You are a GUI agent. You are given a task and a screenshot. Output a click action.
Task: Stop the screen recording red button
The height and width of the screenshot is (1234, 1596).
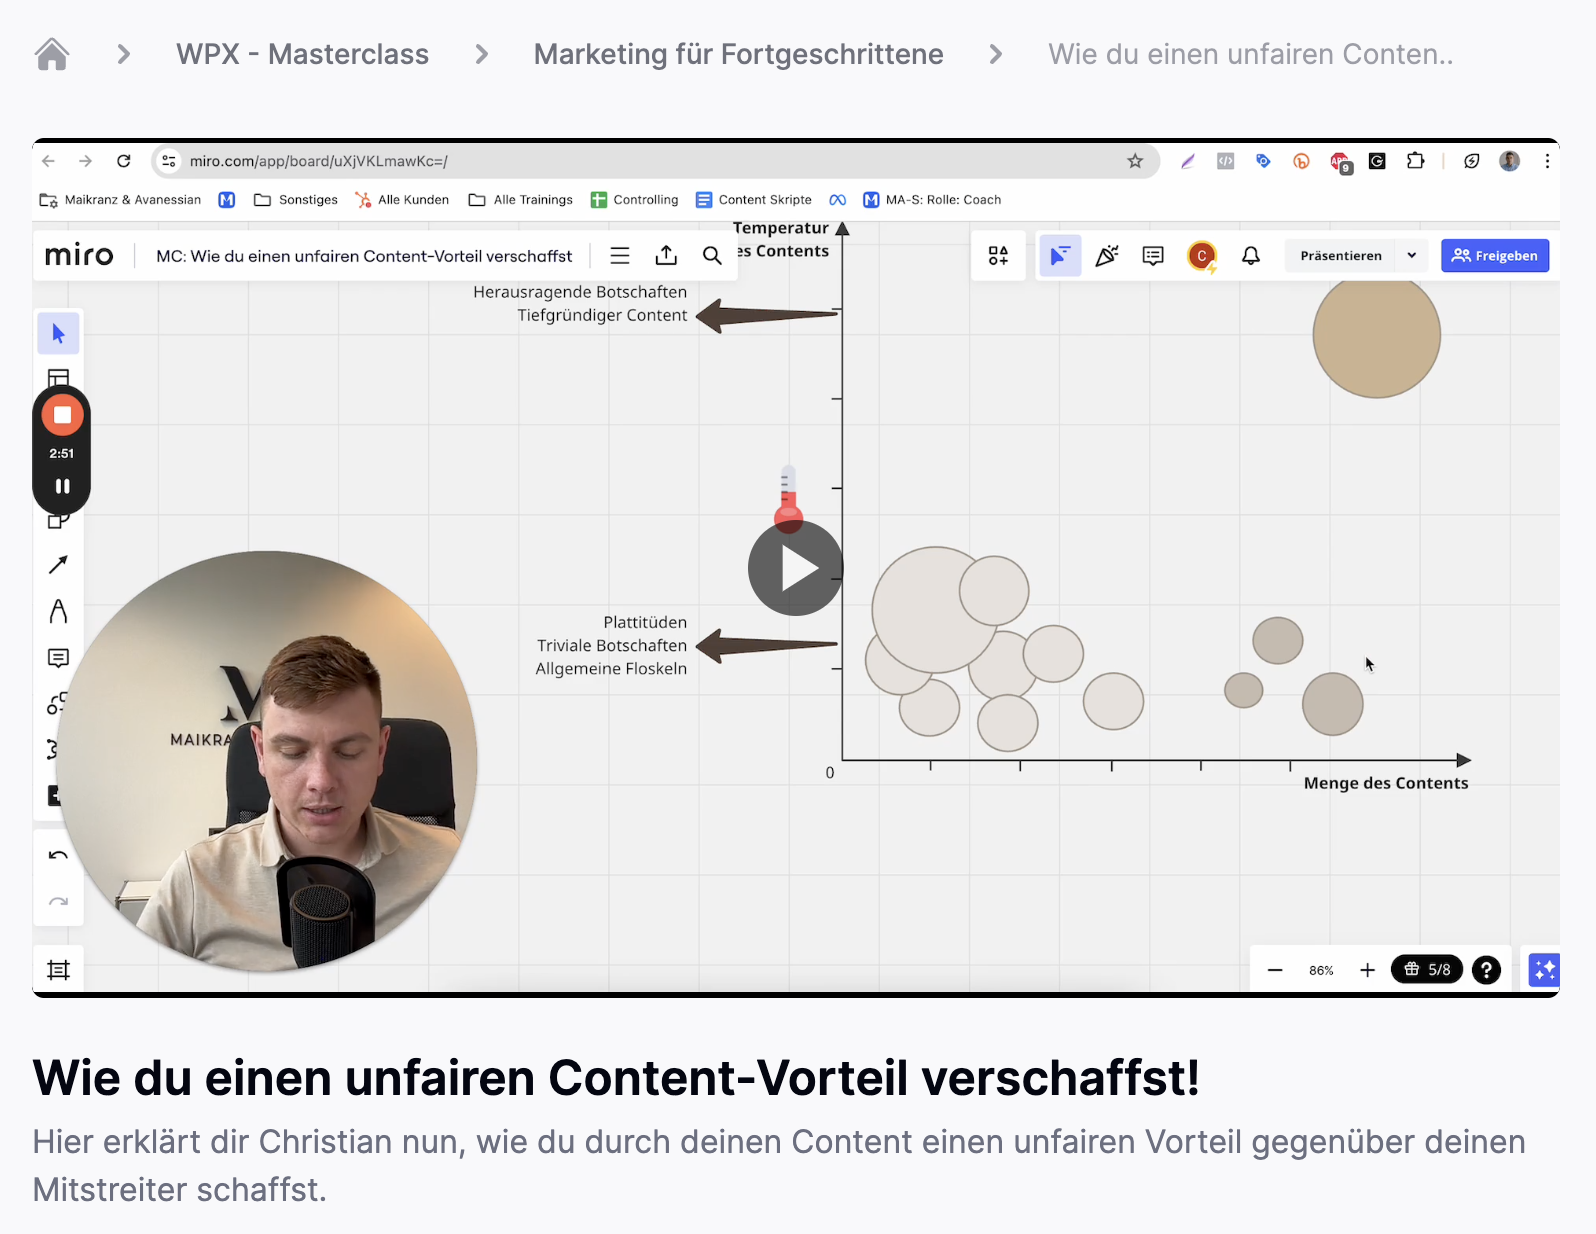pos(62,415)
